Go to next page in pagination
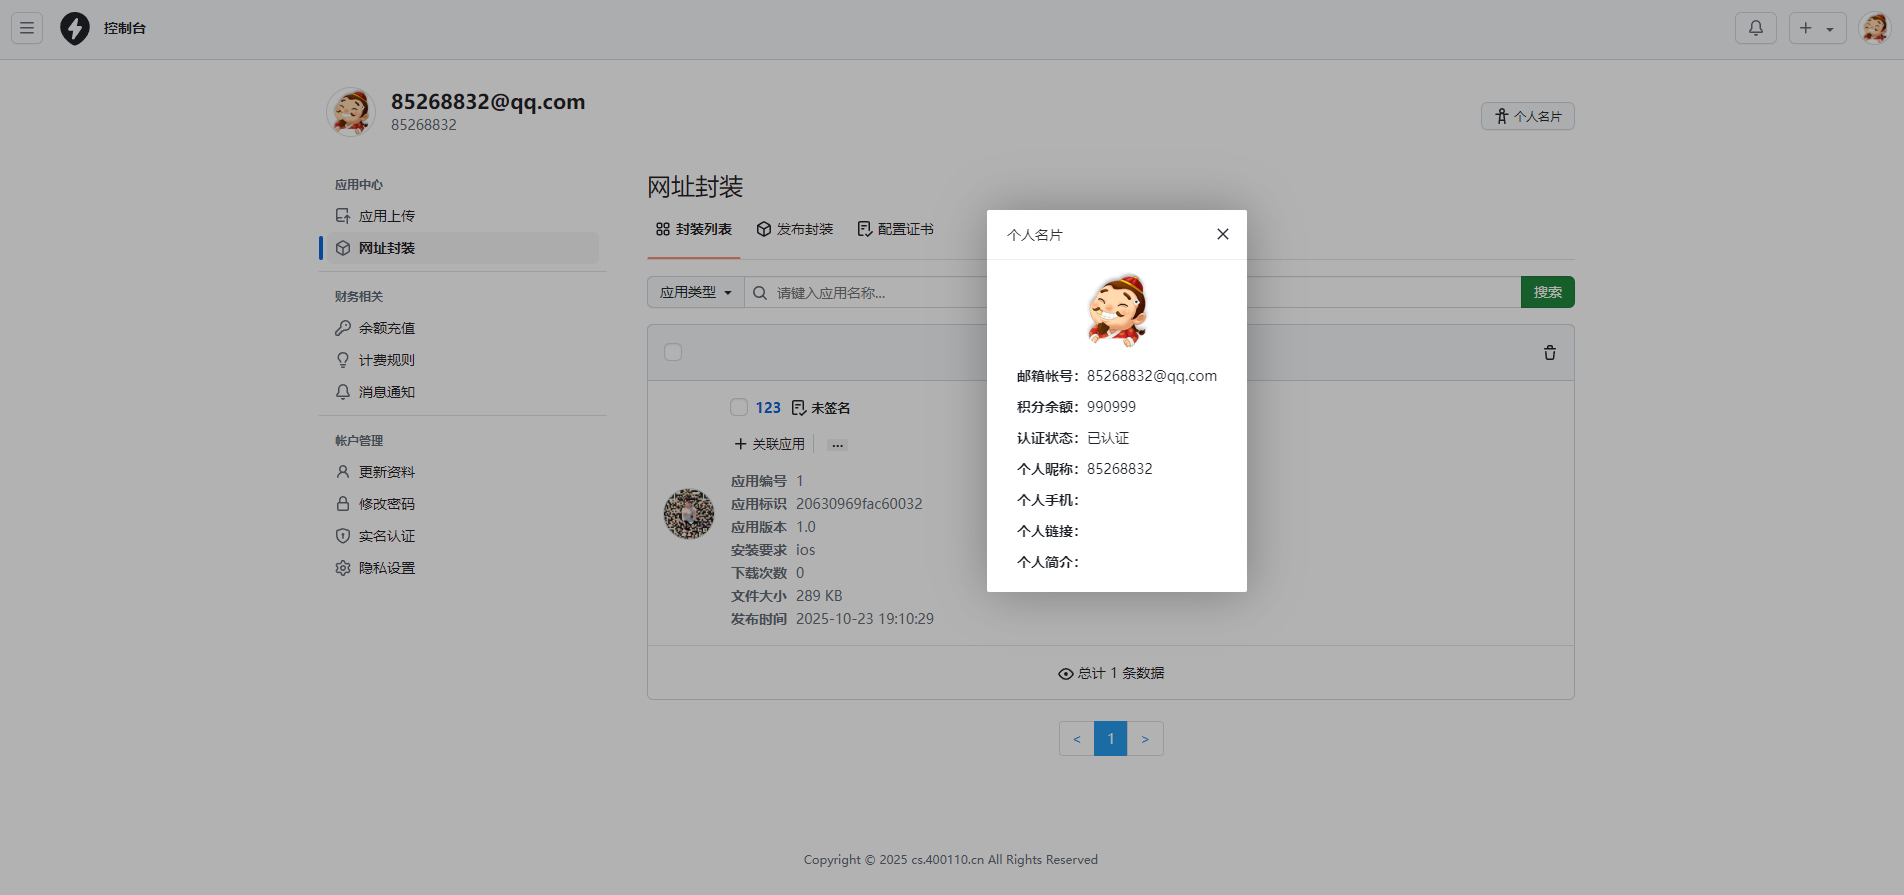This screenshot has width=1904, height=895. 1145,739
